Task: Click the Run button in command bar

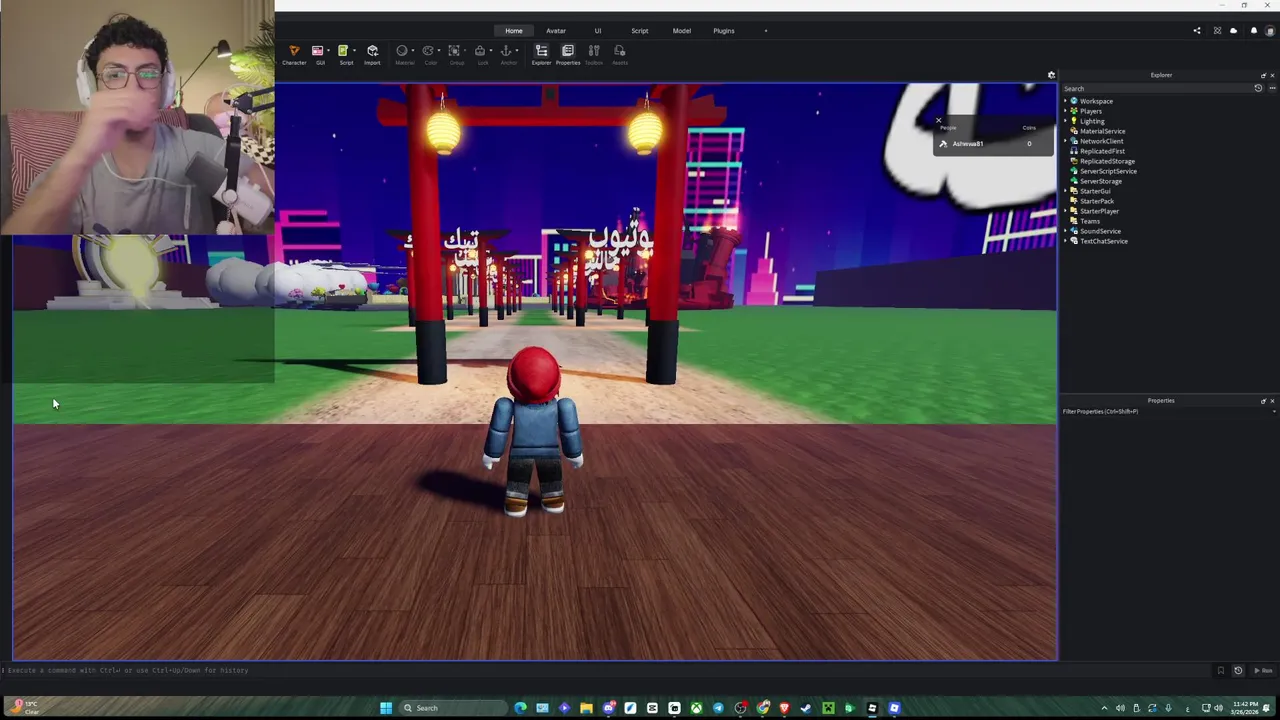Action: tap(1264, 670)
